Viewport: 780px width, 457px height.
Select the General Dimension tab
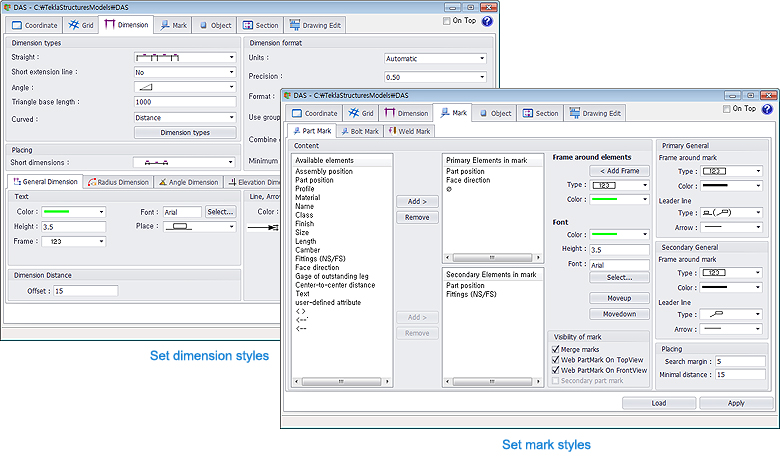[45, 182]
